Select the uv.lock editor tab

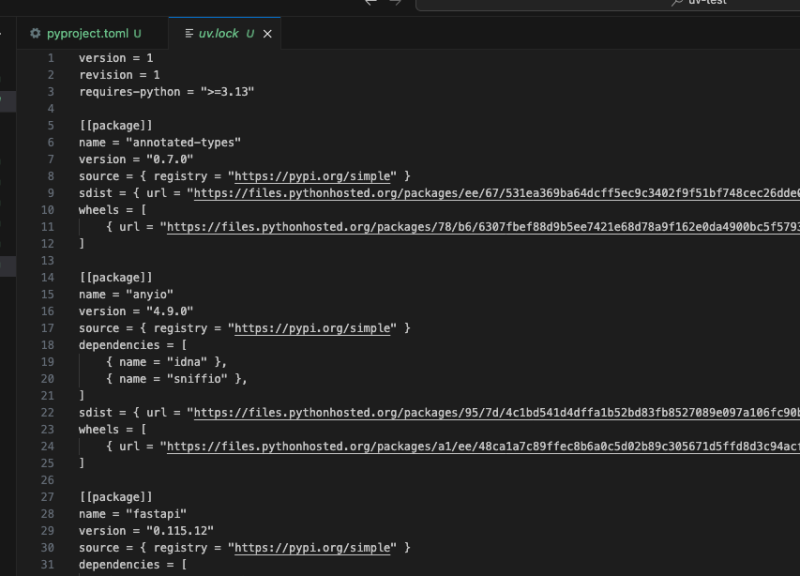[218, 33]
